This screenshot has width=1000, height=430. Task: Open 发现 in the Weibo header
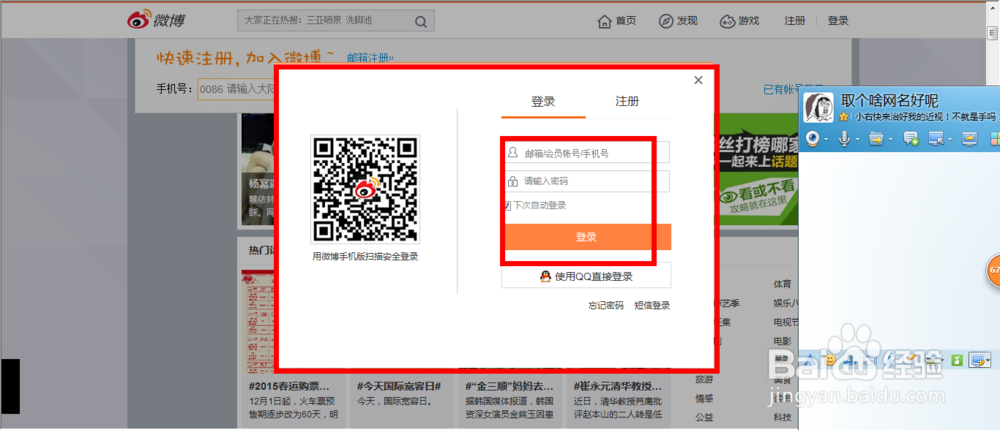coord(678,21)
